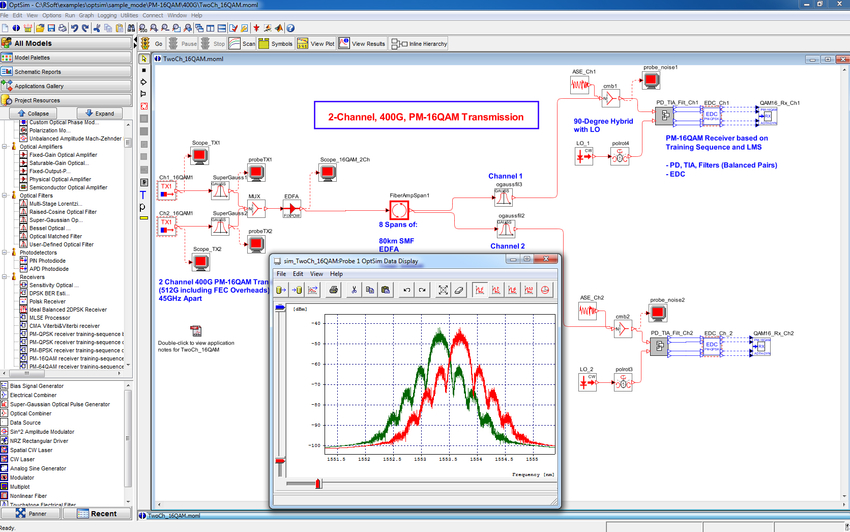Collapse the Receivers tree node
This screenshot has width=850, height=532.
click(4, 276)
